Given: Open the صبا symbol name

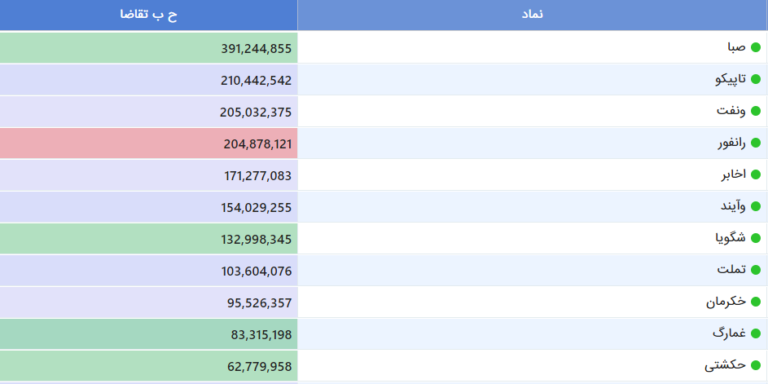Looking at the screenshot, I should tap(736, 48).
